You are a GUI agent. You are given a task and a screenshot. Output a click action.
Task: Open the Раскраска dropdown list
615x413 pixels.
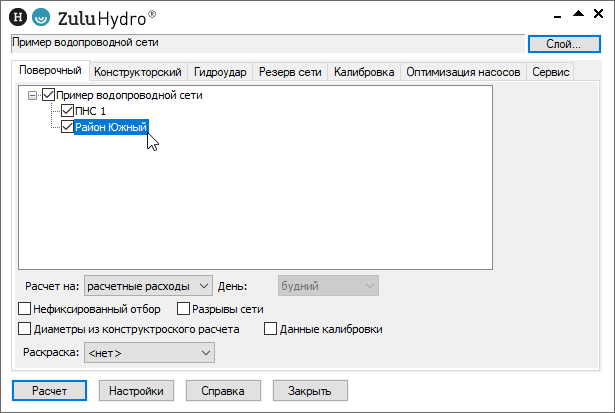click(x=148, y=352)
